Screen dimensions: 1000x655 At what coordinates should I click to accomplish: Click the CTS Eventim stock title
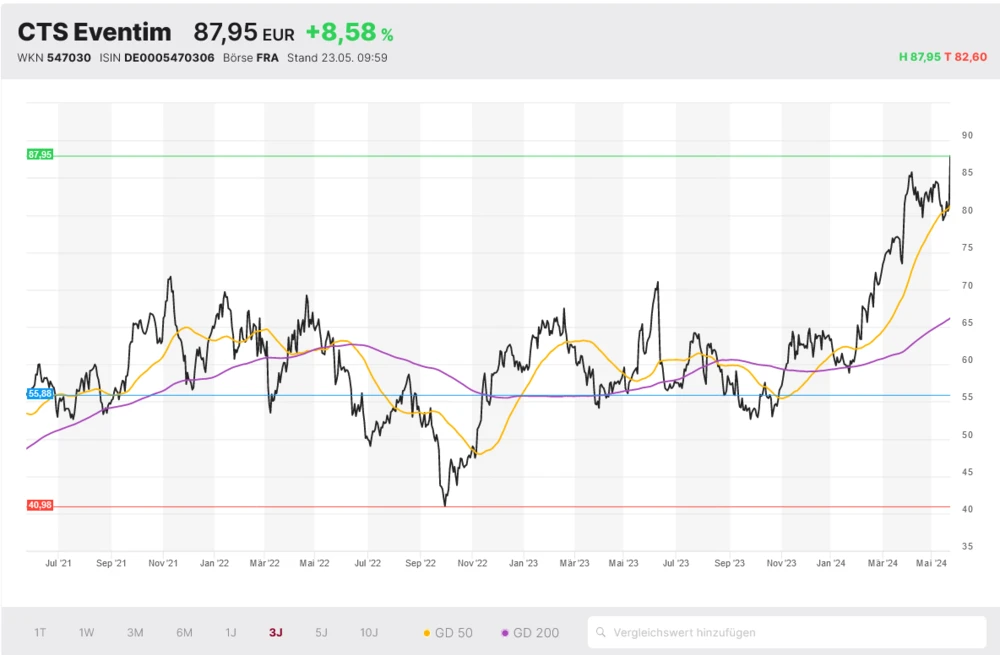(x=95, y=32)
